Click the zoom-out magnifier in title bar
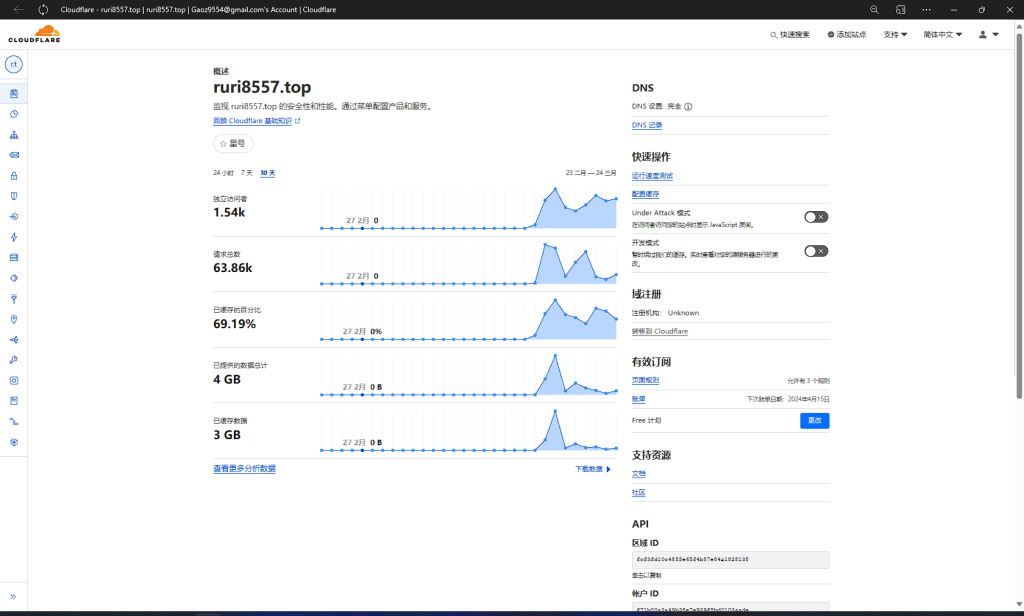The image size is (1024, 616). pos(874,9)
